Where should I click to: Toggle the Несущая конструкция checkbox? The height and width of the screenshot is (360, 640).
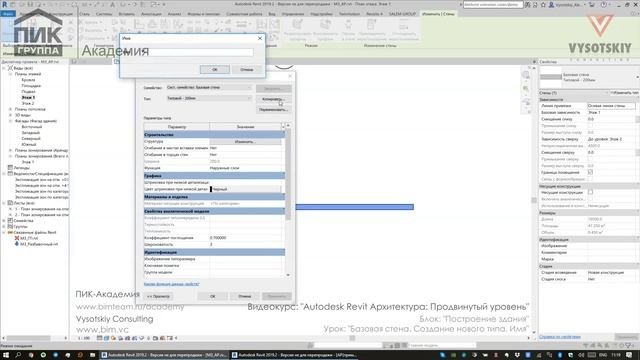(x=590, y=192)
